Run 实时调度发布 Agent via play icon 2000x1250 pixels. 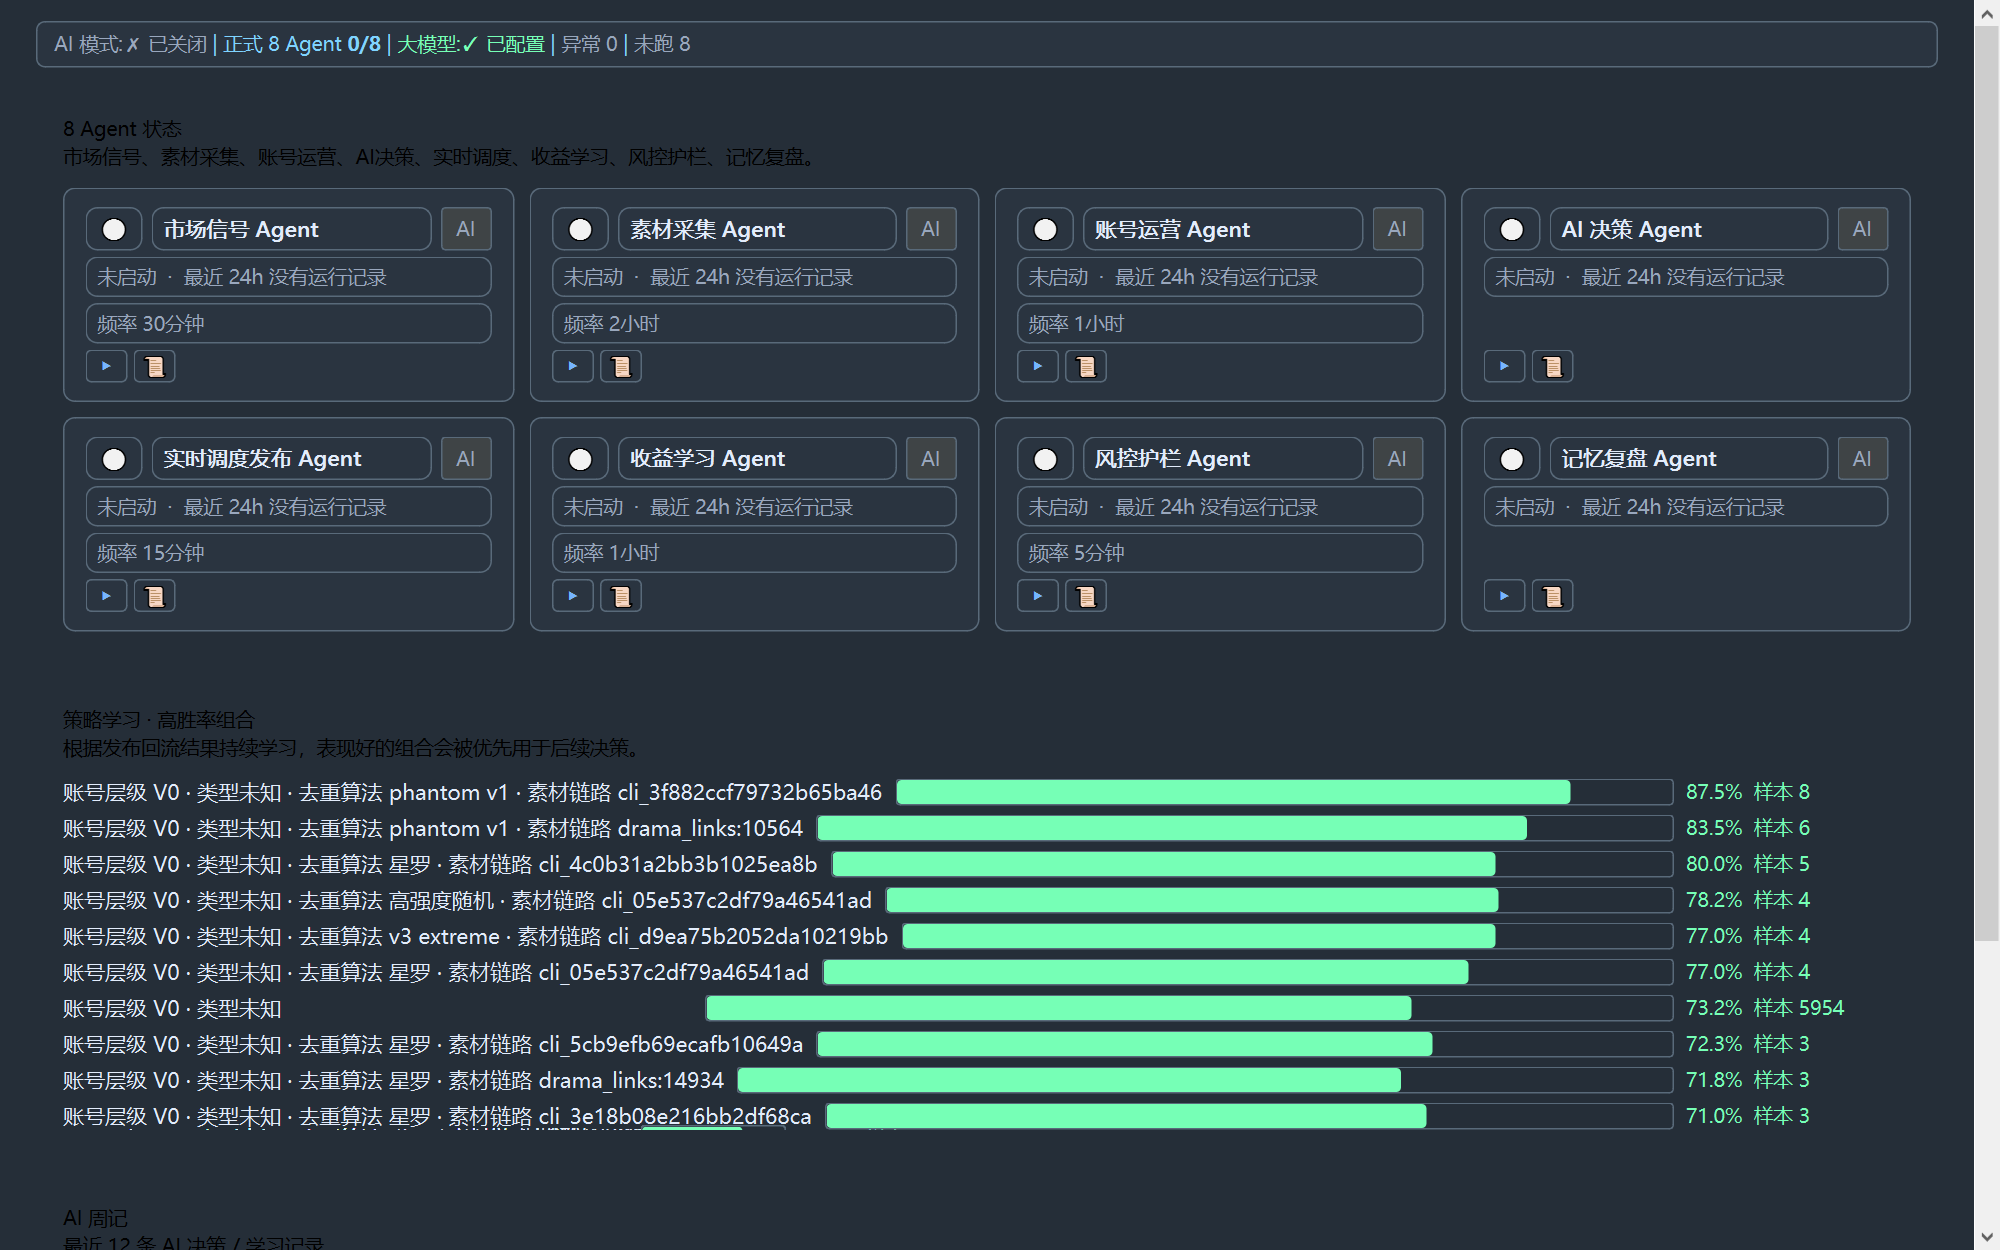(x=106, y=596)
